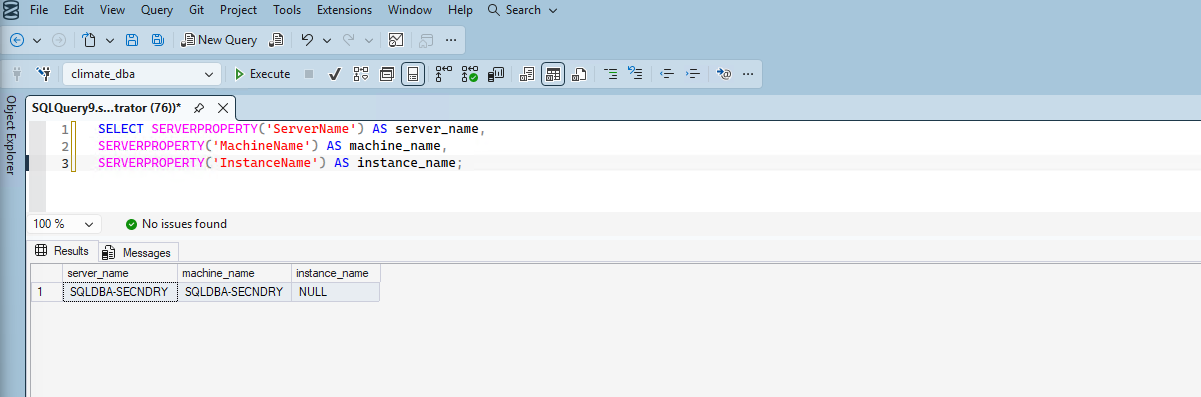1201x397 pixels.
Task: Close the SQLQuery9 query tab
Action: 223,107
